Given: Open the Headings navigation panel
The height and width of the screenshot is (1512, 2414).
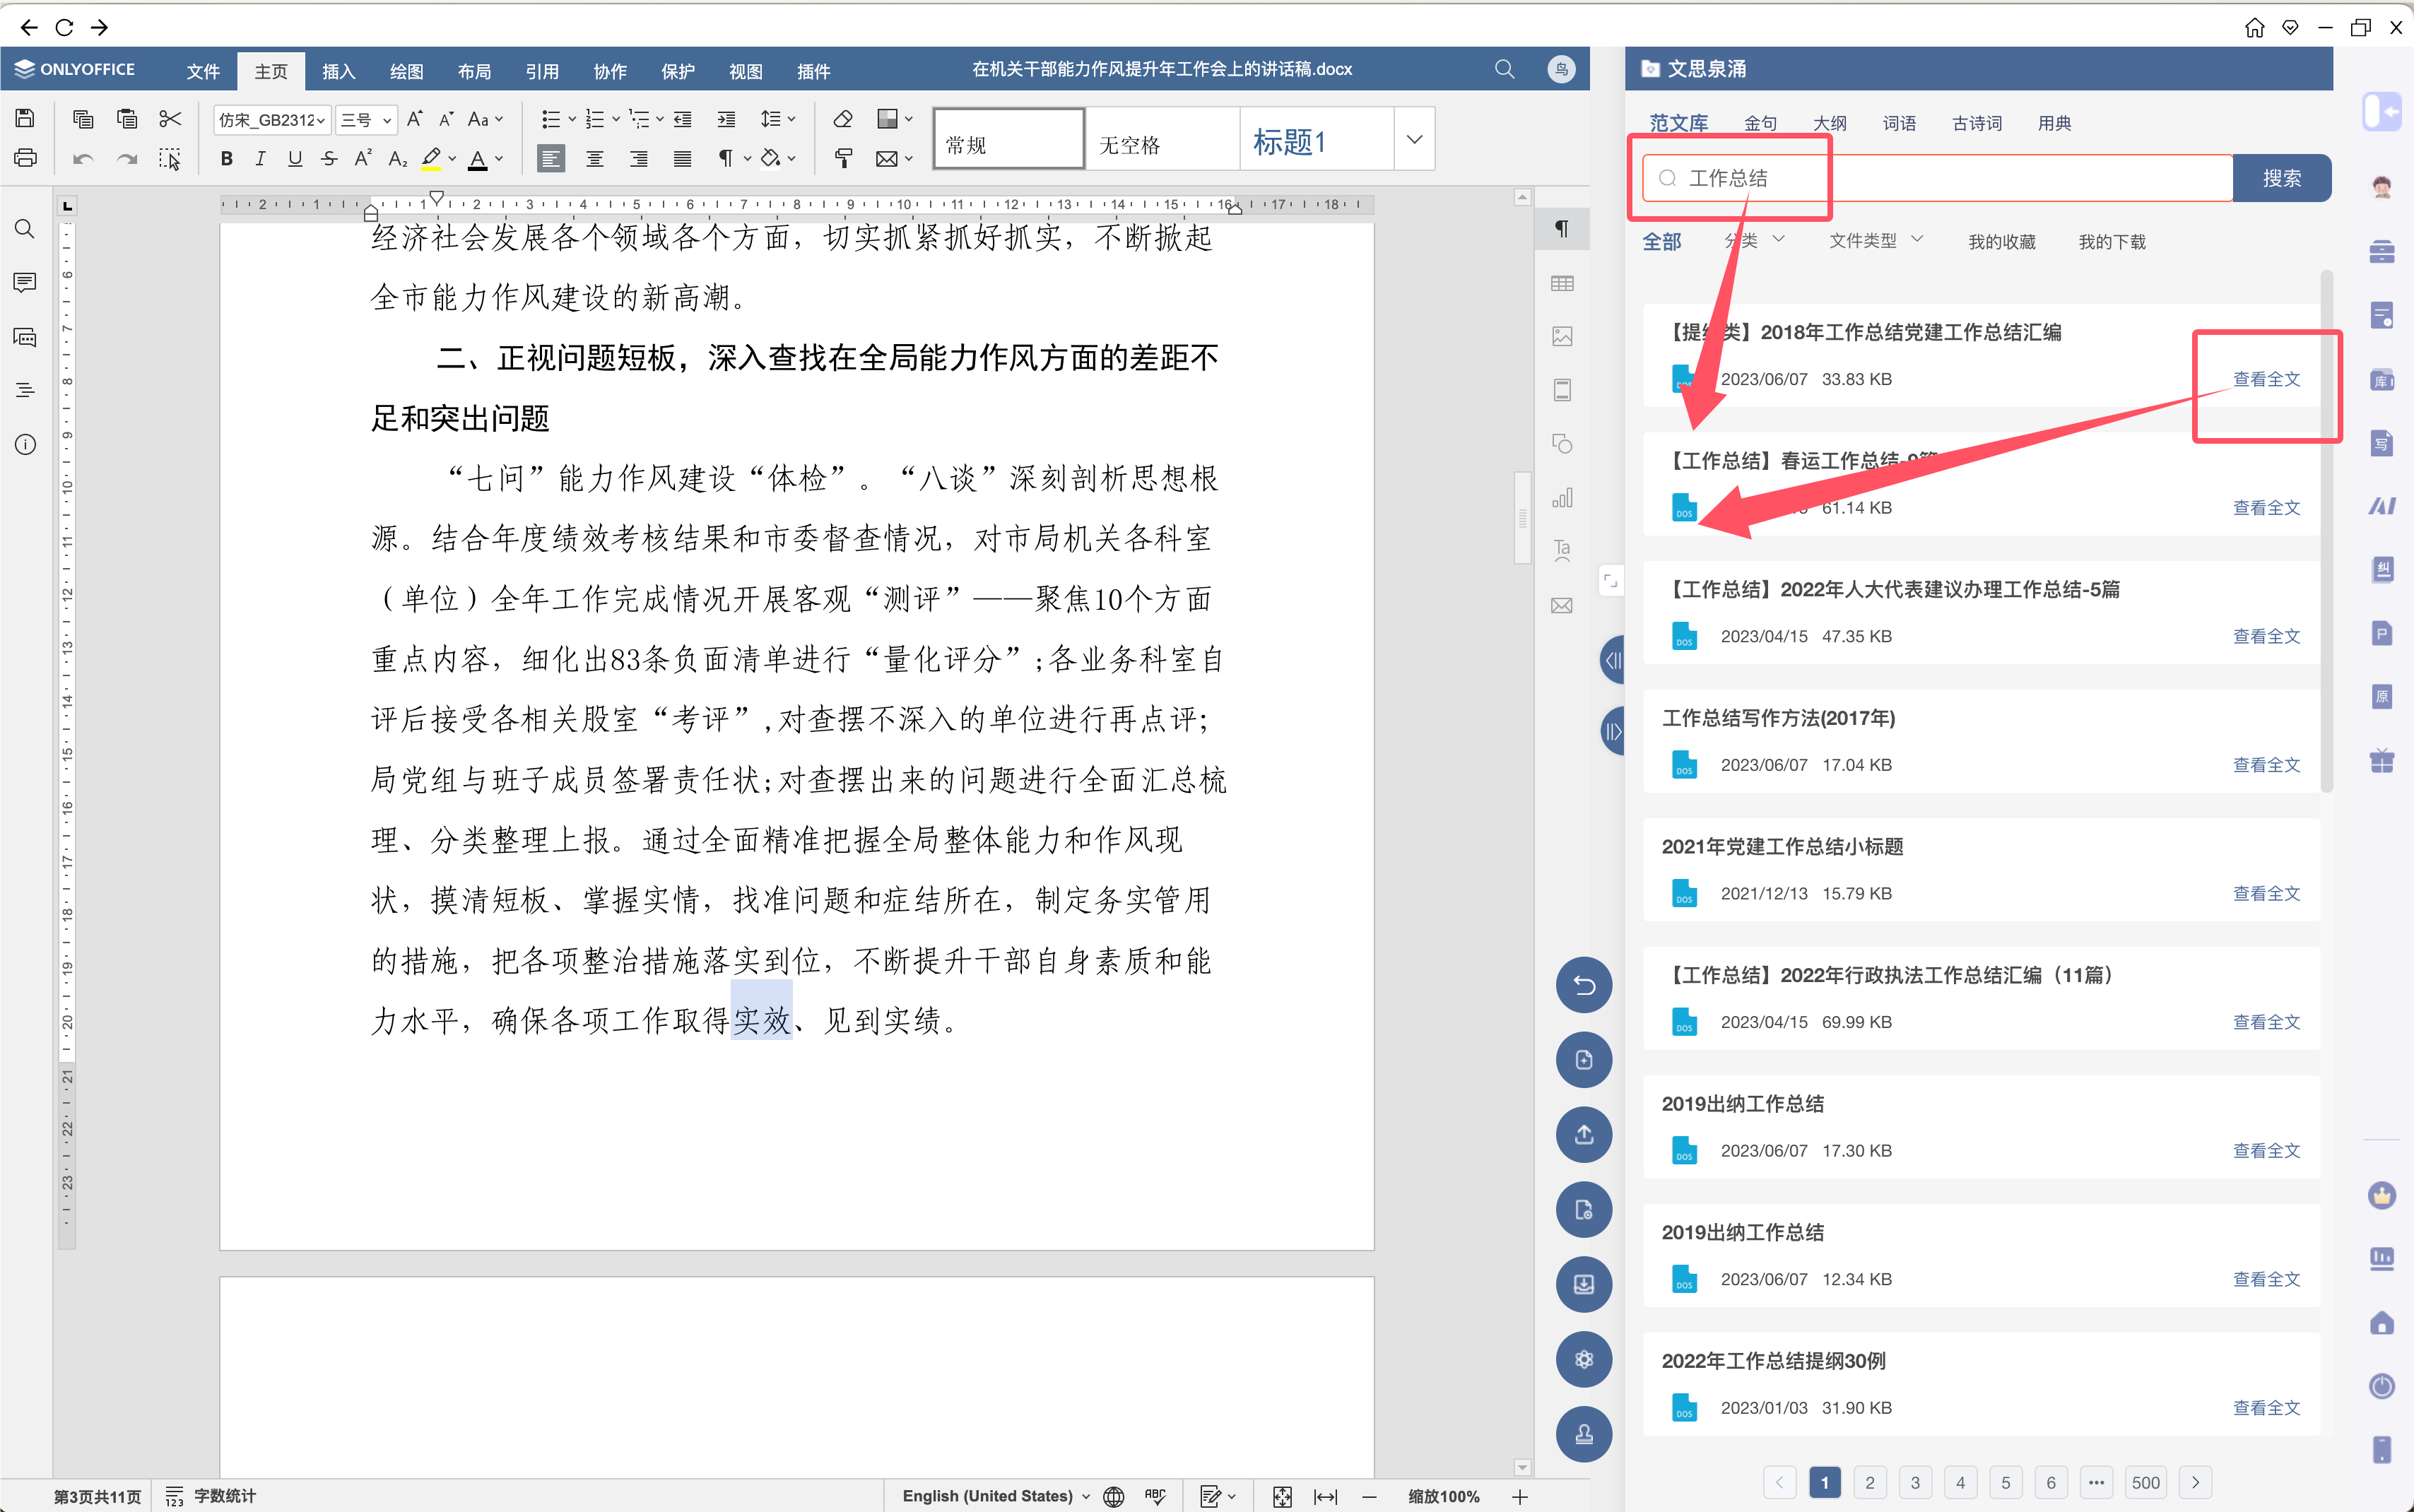Looking at the screenshot, I should tap(25, 390).
